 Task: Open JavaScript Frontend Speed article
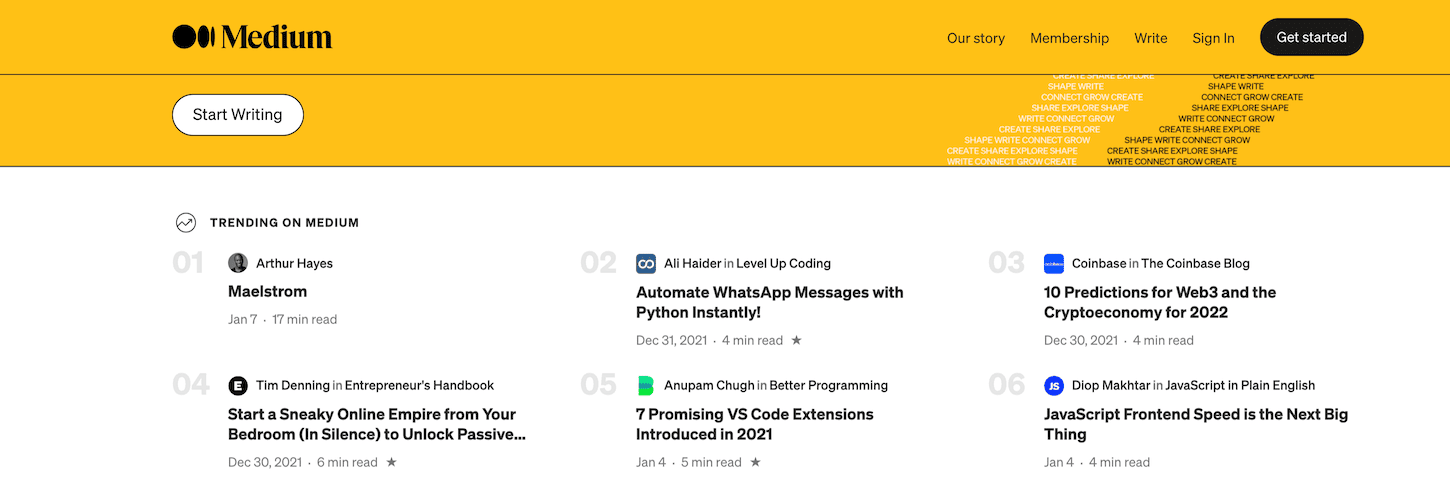tap(1196, 424)
